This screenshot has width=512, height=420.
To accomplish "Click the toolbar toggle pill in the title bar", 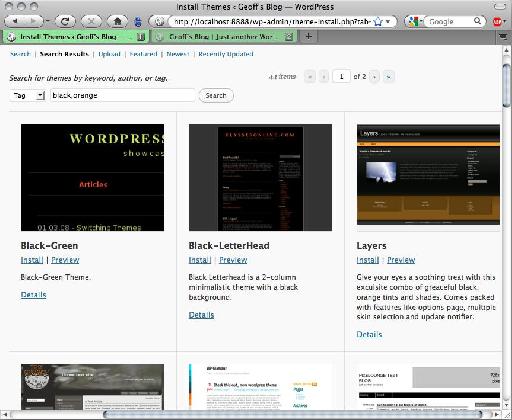I will click(x=499, y=6).
